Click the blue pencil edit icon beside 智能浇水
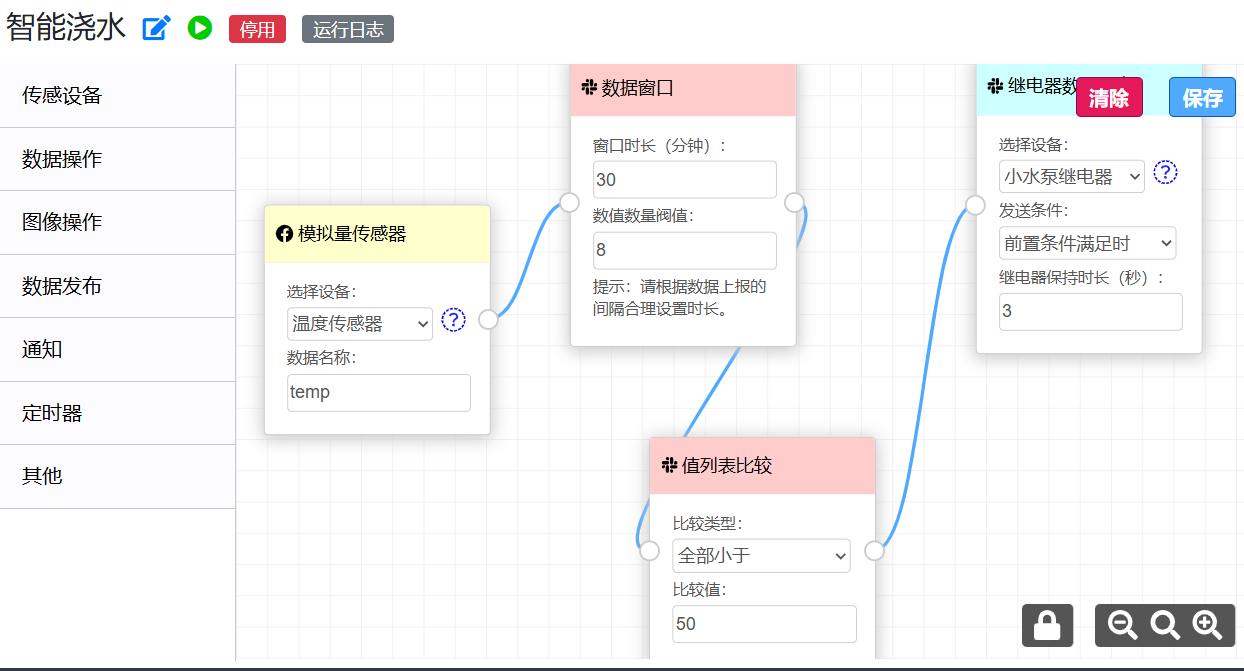The image size is (1244, 671). tap(156, 28)
